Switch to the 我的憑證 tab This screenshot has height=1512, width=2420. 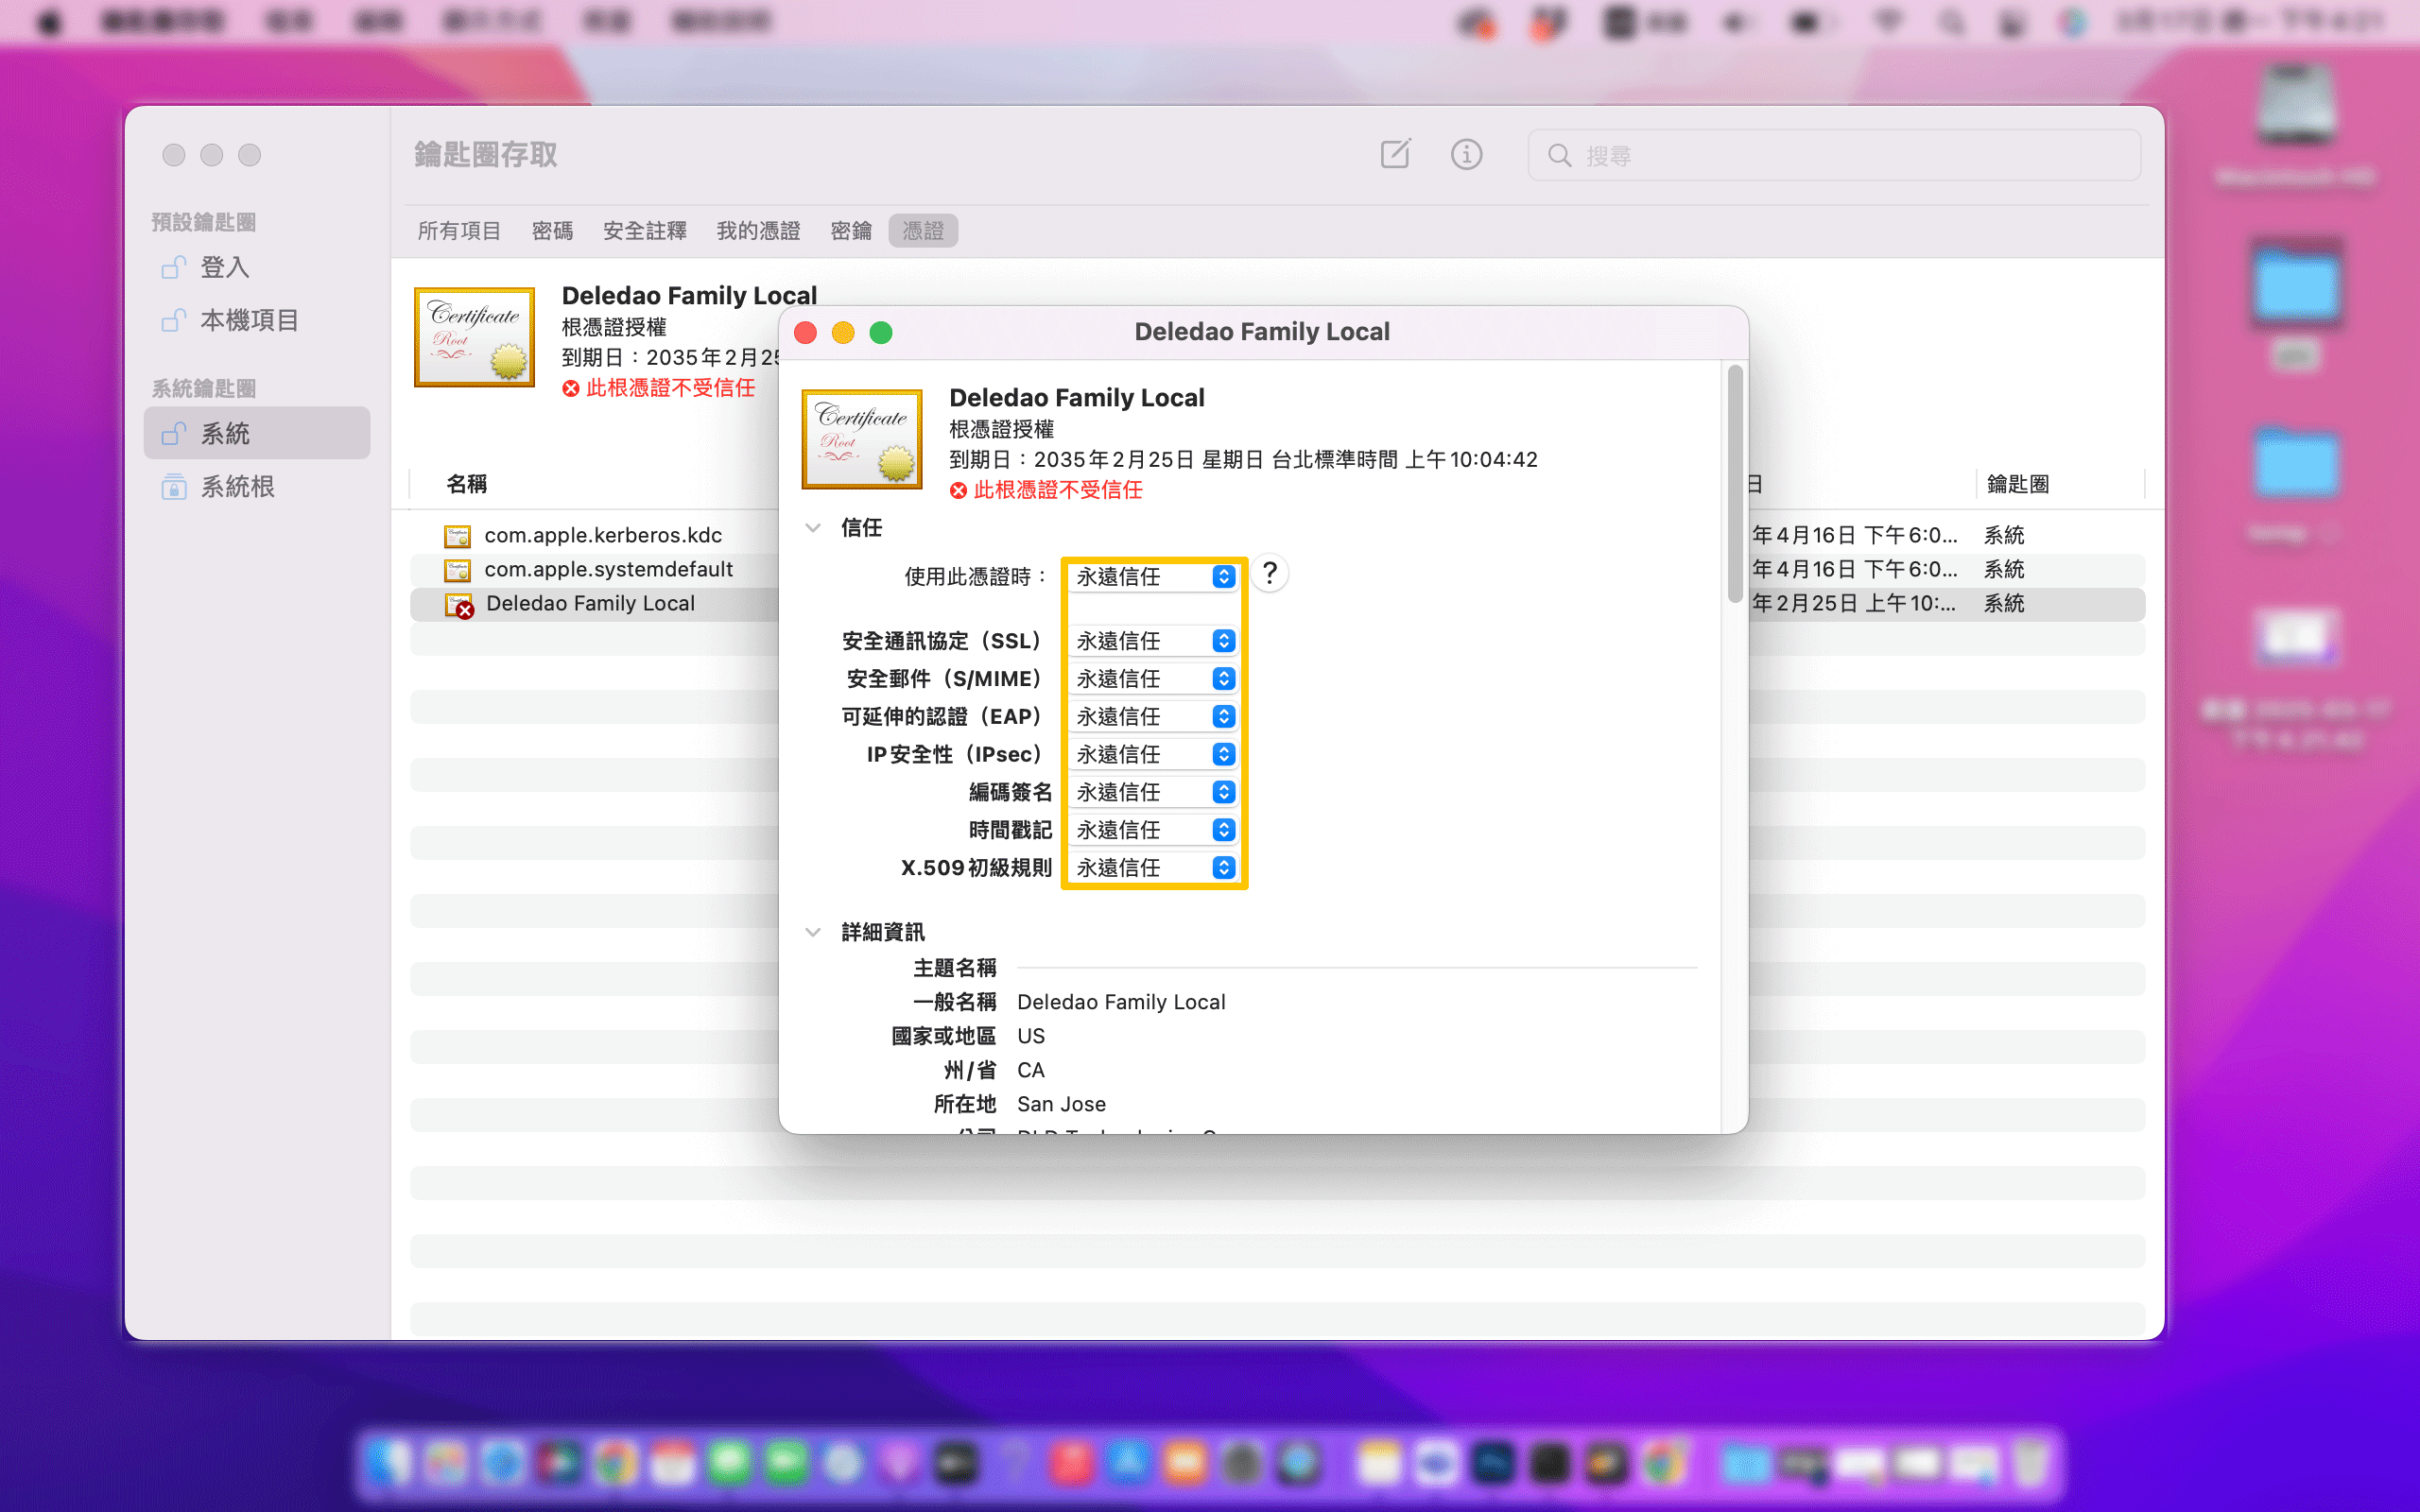tap(758, 231)
